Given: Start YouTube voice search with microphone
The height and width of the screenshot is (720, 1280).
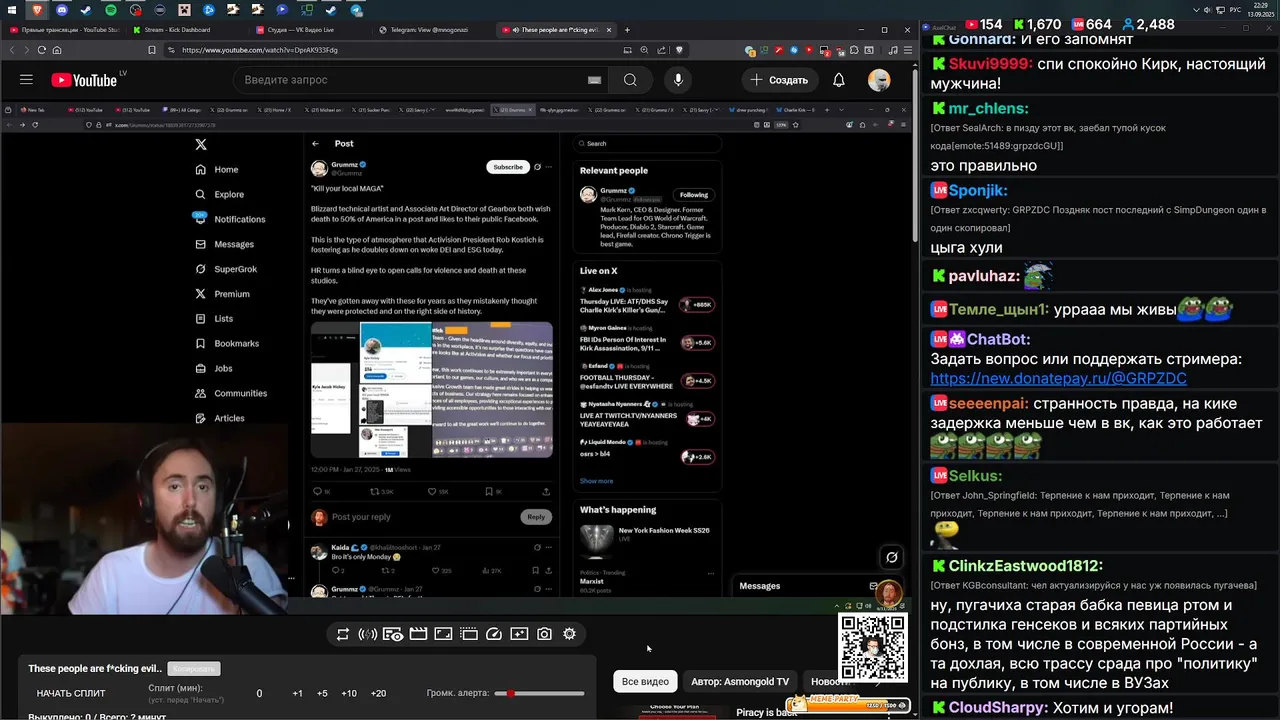Looking at the screenshot, I should point(678,80).
